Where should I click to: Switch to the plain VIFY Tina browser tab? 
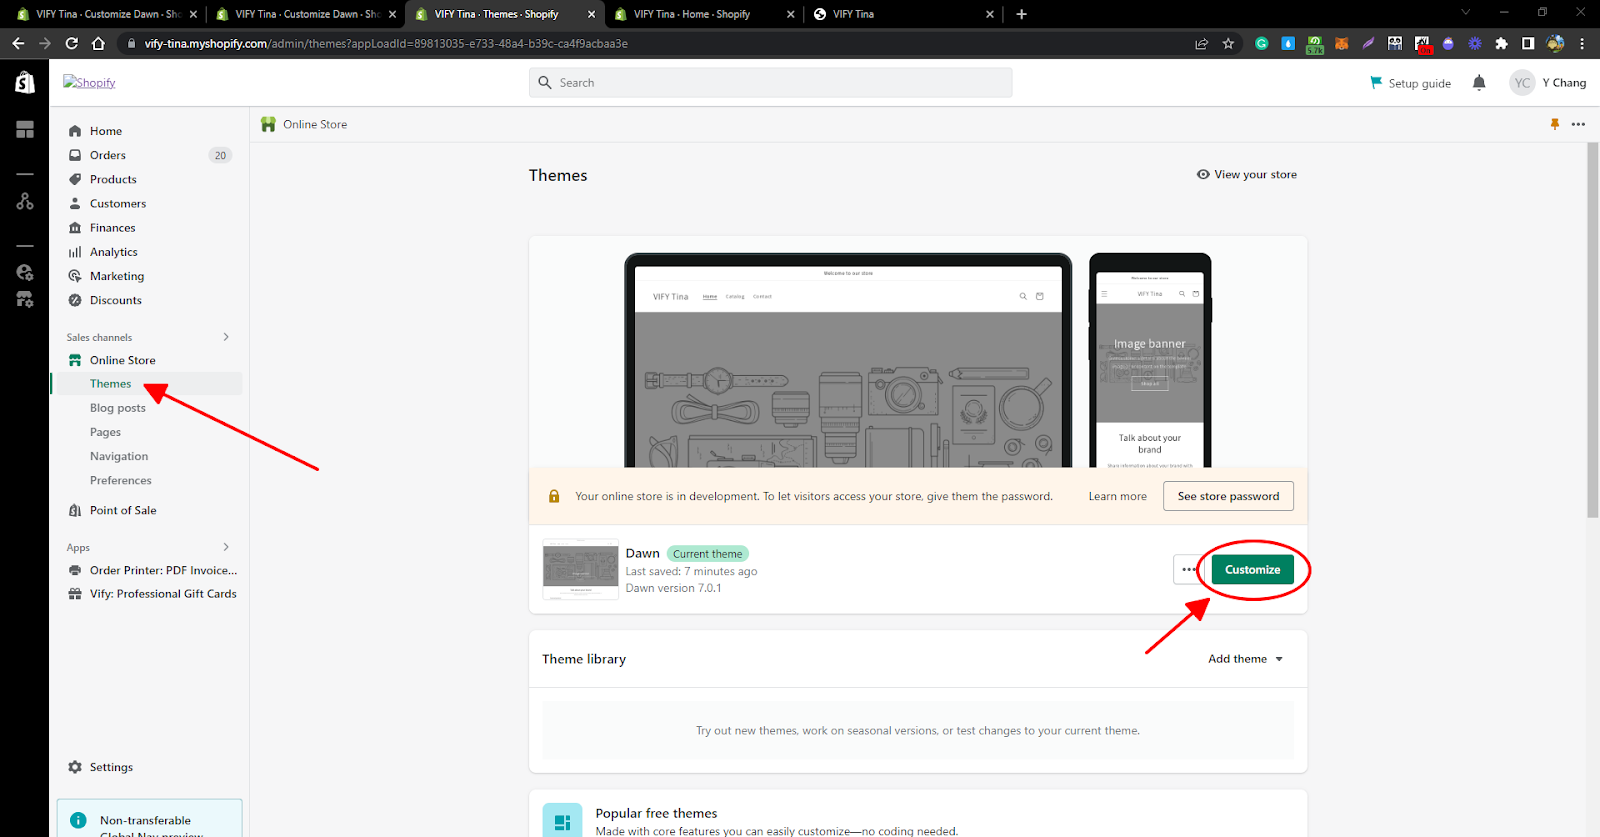click(903, 14)
